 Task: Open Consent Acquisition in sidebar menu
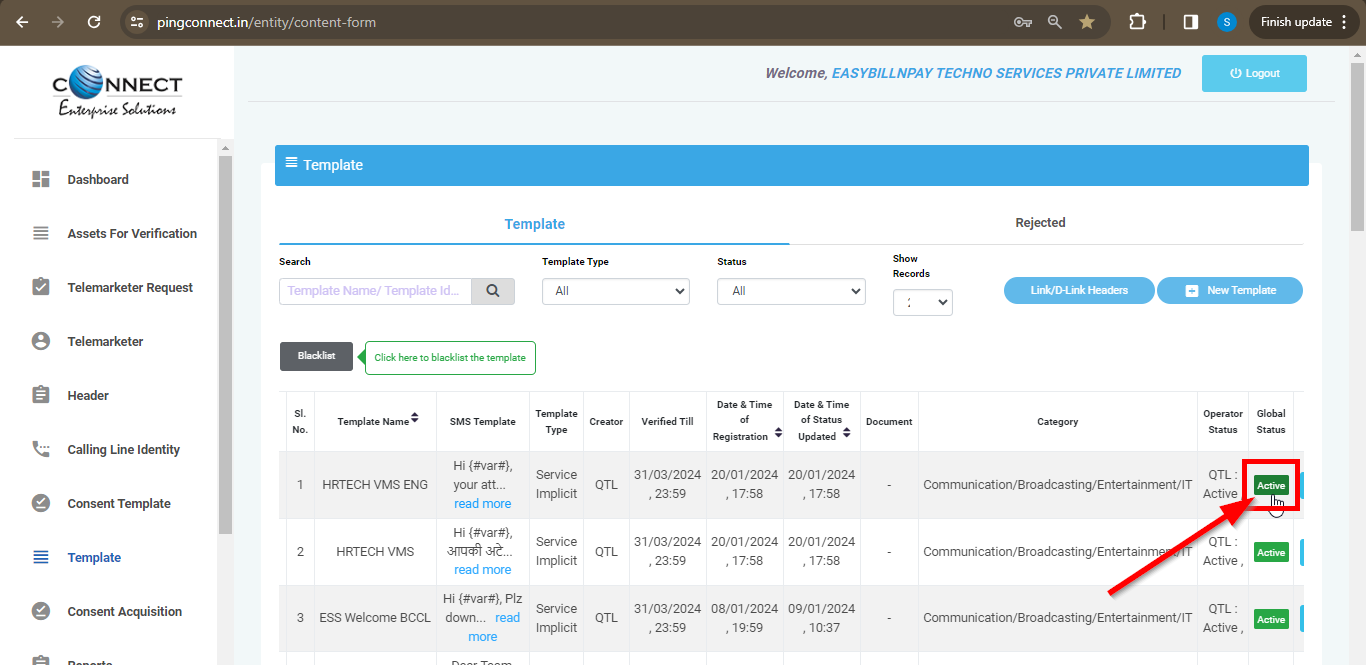pyautogui.click(x=124, y=611)
